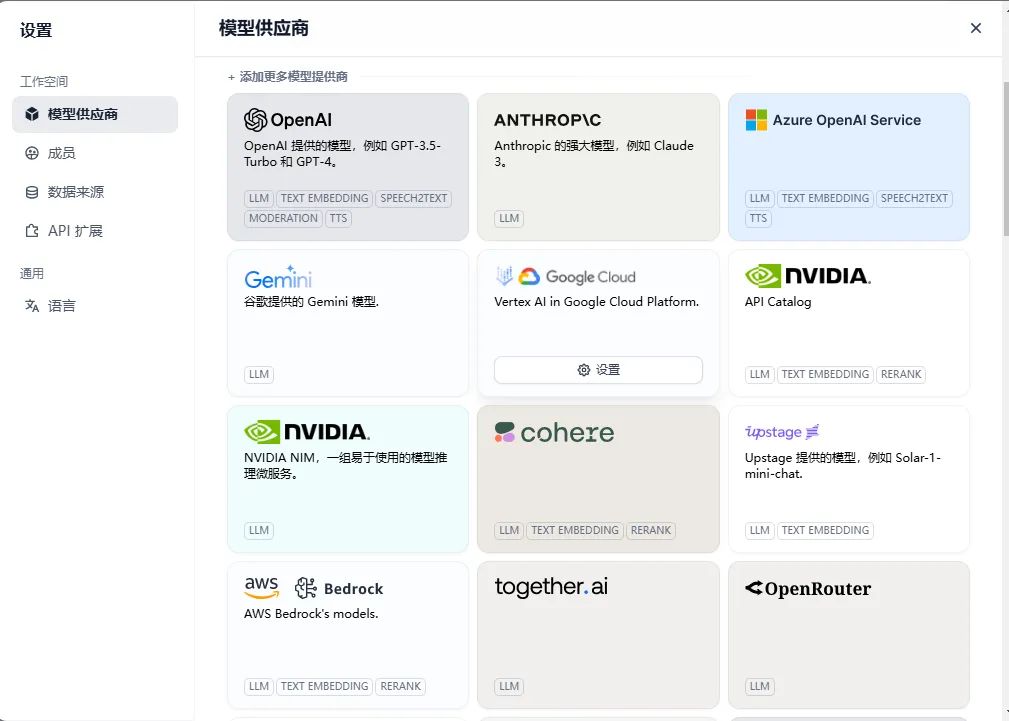Click the Gemini logo card
Viewport: 1009px width, 721px height.
[x=278, y=277]
